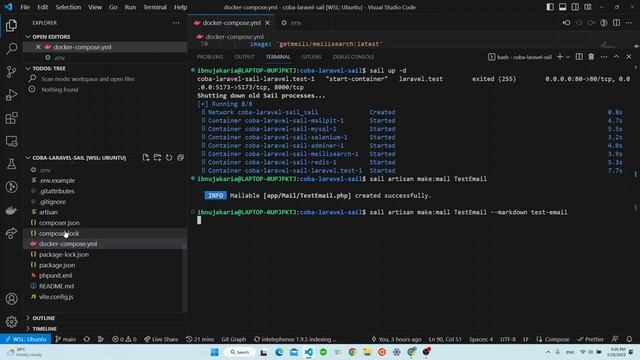Collapse the Todos: Tree section

tap(49, 69)
